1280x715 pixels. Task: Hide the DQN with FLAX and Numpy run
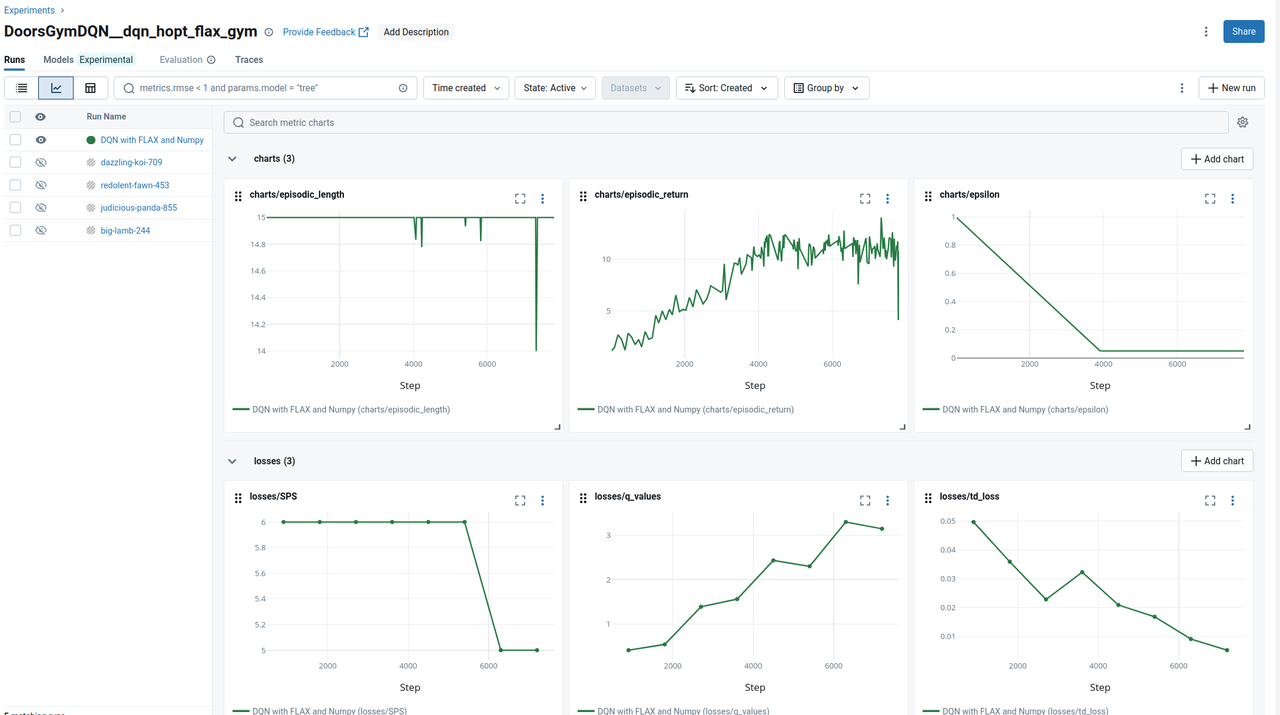[41, 140]
